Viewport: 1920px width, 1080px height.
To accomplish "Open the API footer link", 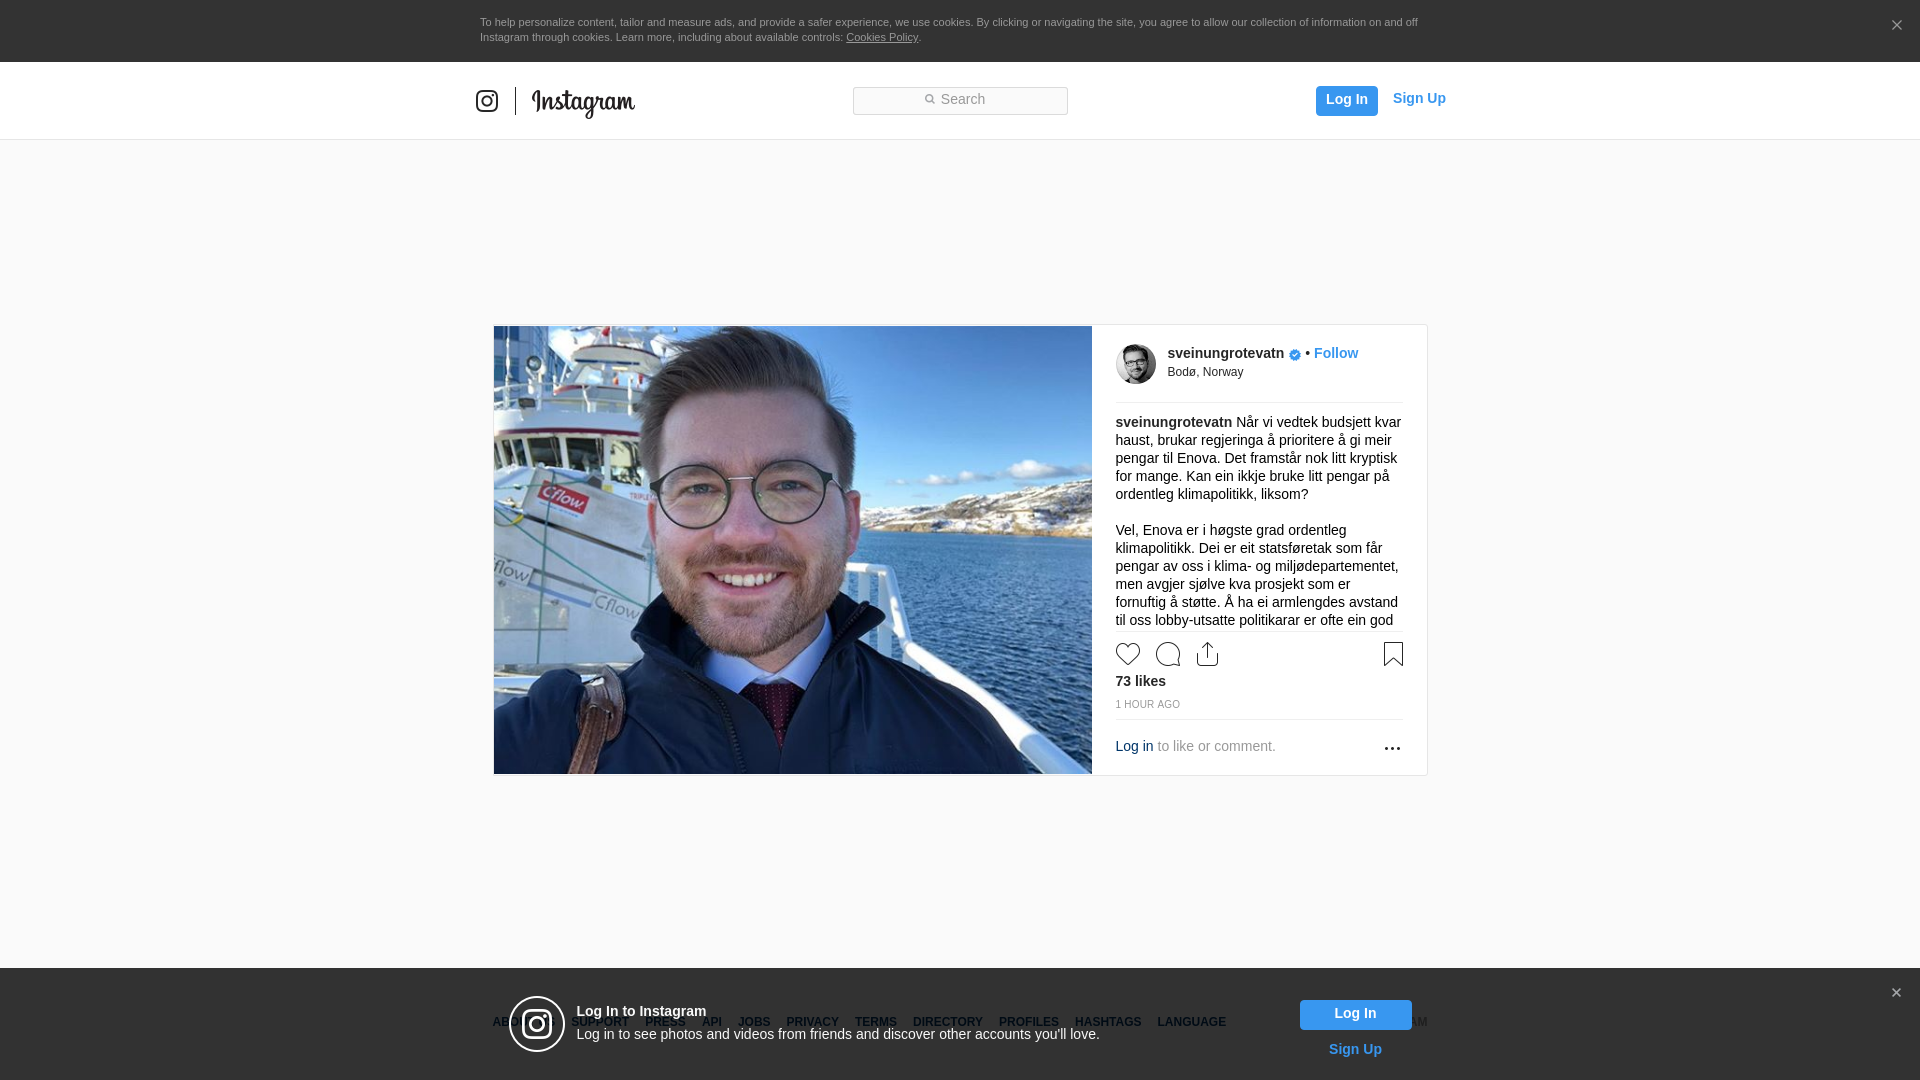I will (712, 1022).
